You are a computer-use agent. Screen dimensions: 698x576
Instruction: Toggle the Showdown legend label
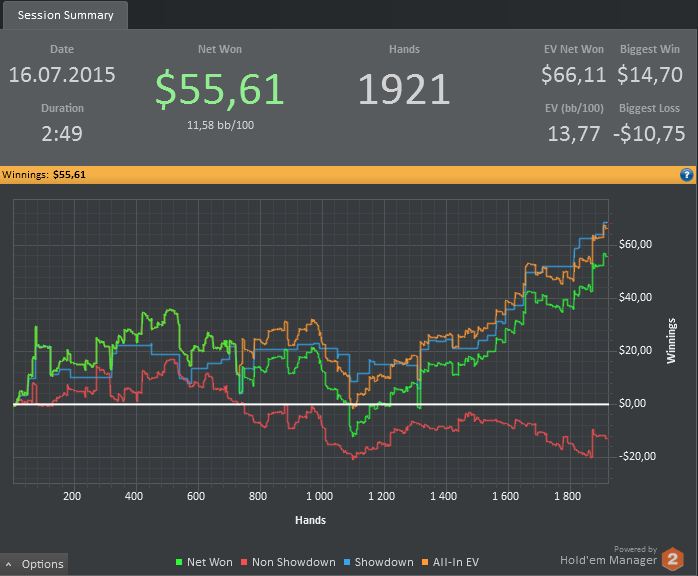coord(384,562)
